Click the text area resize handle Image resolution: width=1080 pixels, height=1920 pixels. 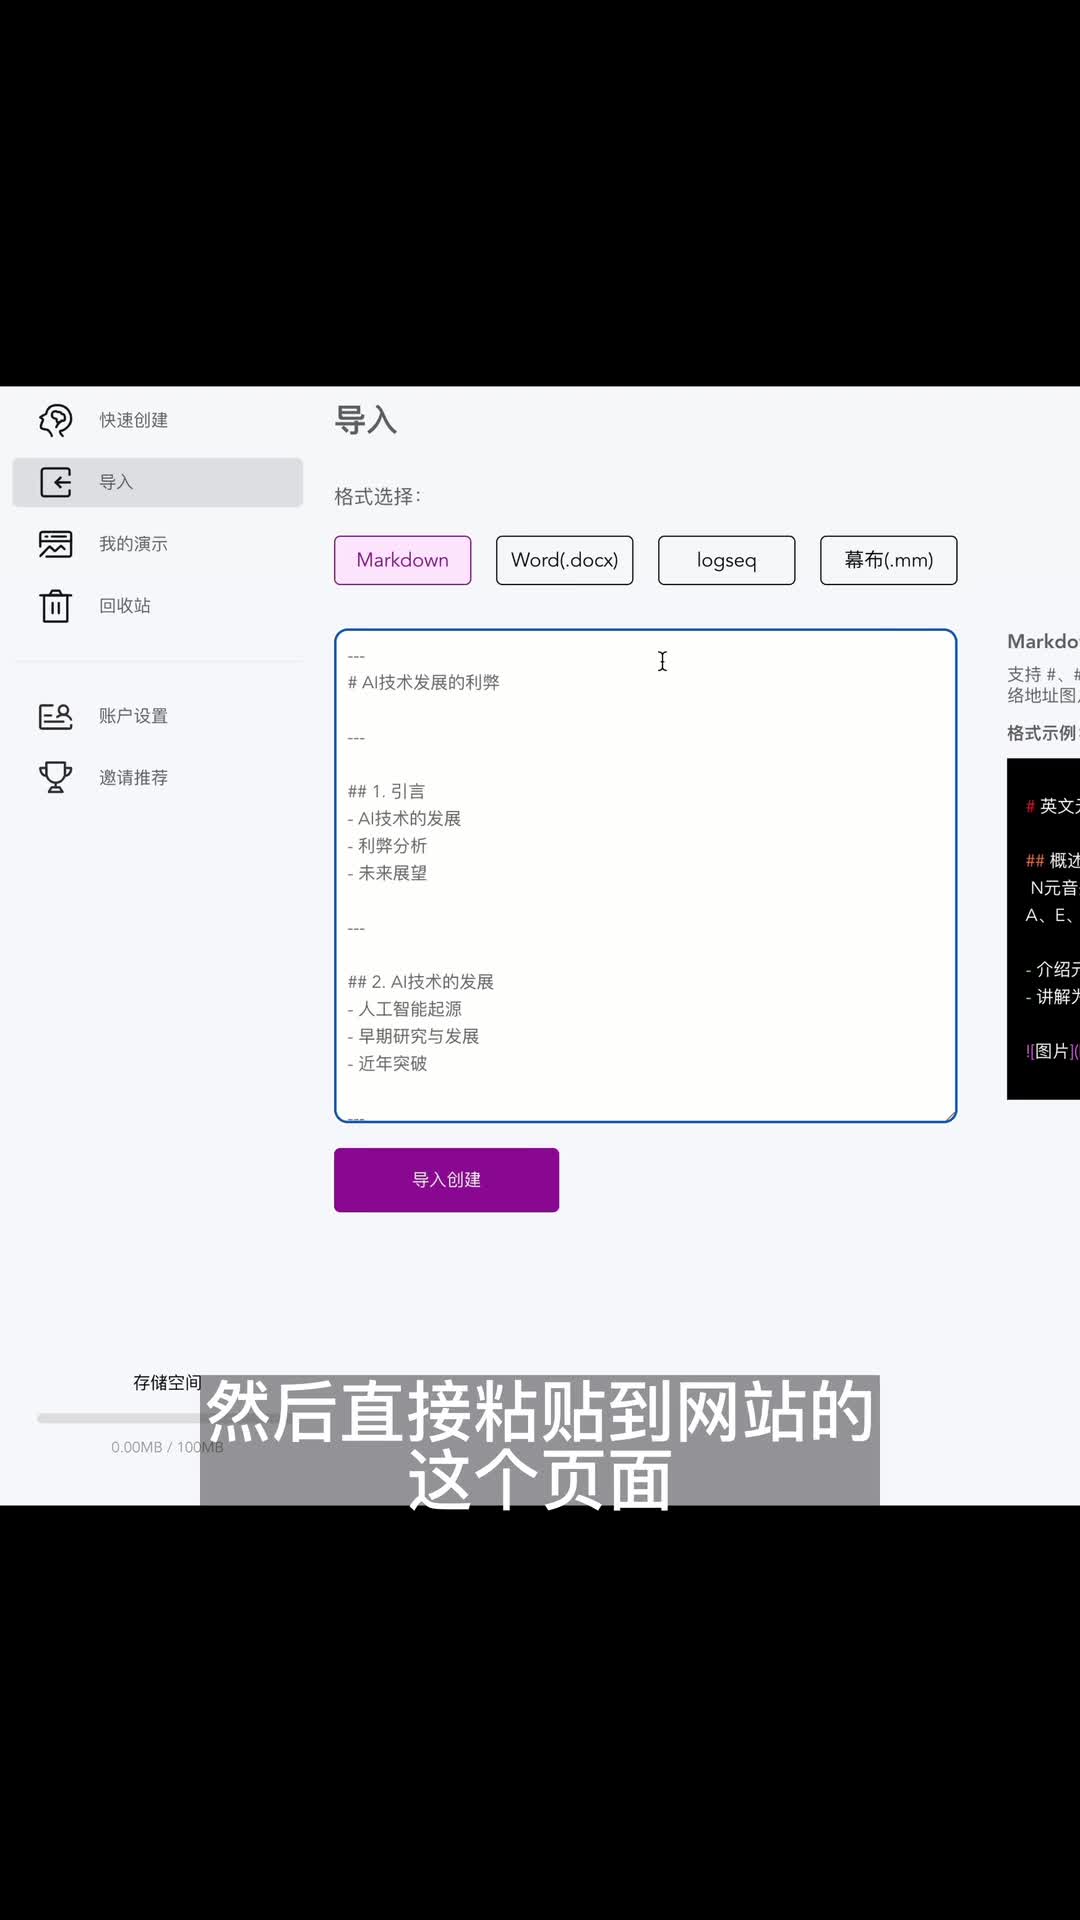[949, 1115]
